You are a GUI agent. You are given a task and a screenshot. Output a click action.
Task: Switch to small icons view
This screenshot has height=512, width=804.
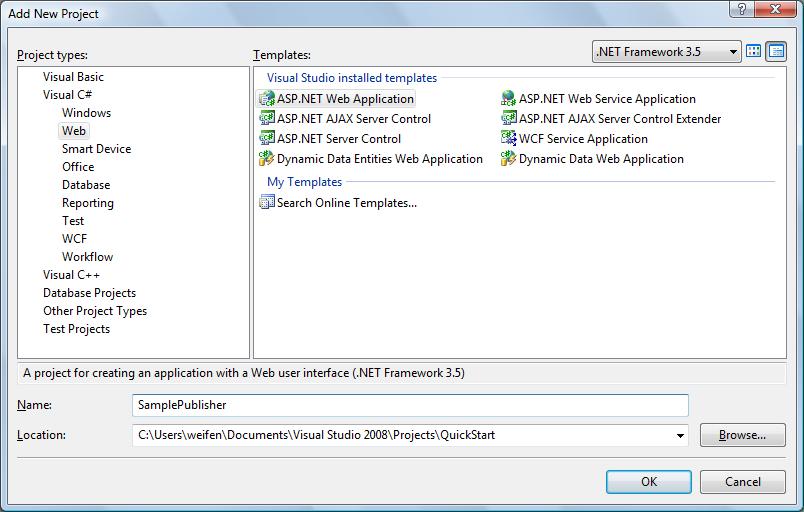pyautogui.click(x=776, y=51)
